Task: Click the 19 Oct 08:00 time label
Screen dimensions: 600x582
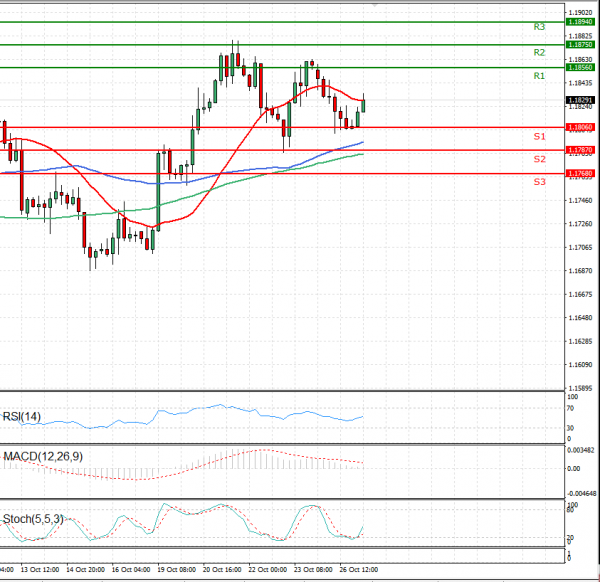Action: pos(176,569)
